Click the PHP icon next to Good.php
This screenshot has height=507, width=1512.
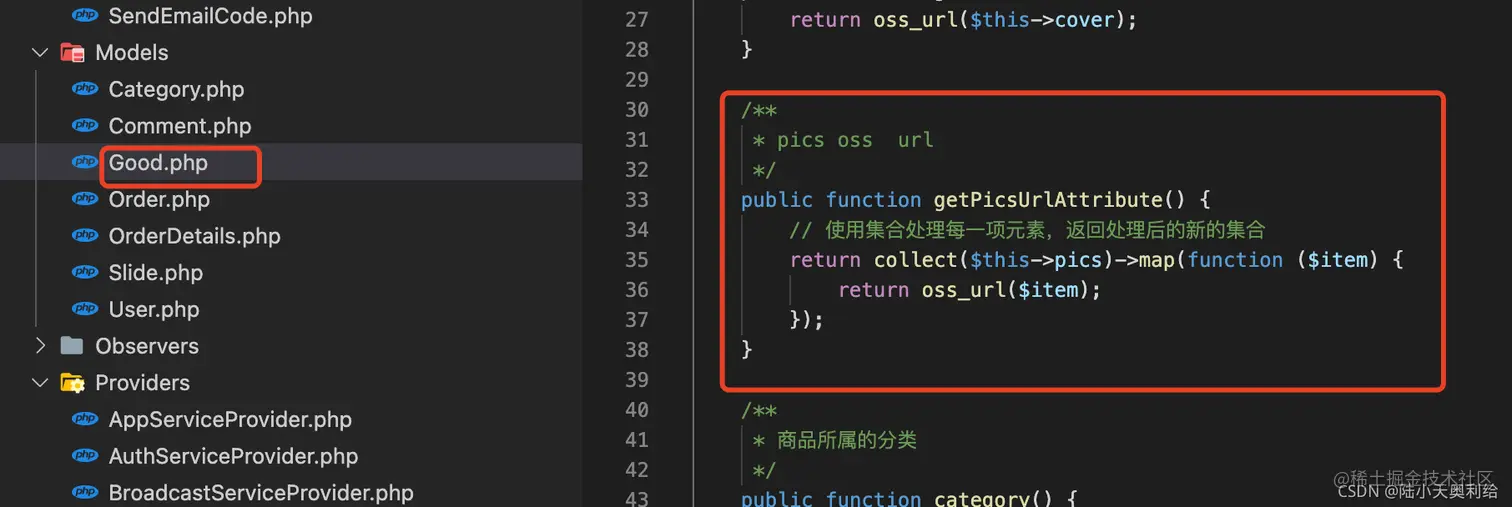[85, 162]
